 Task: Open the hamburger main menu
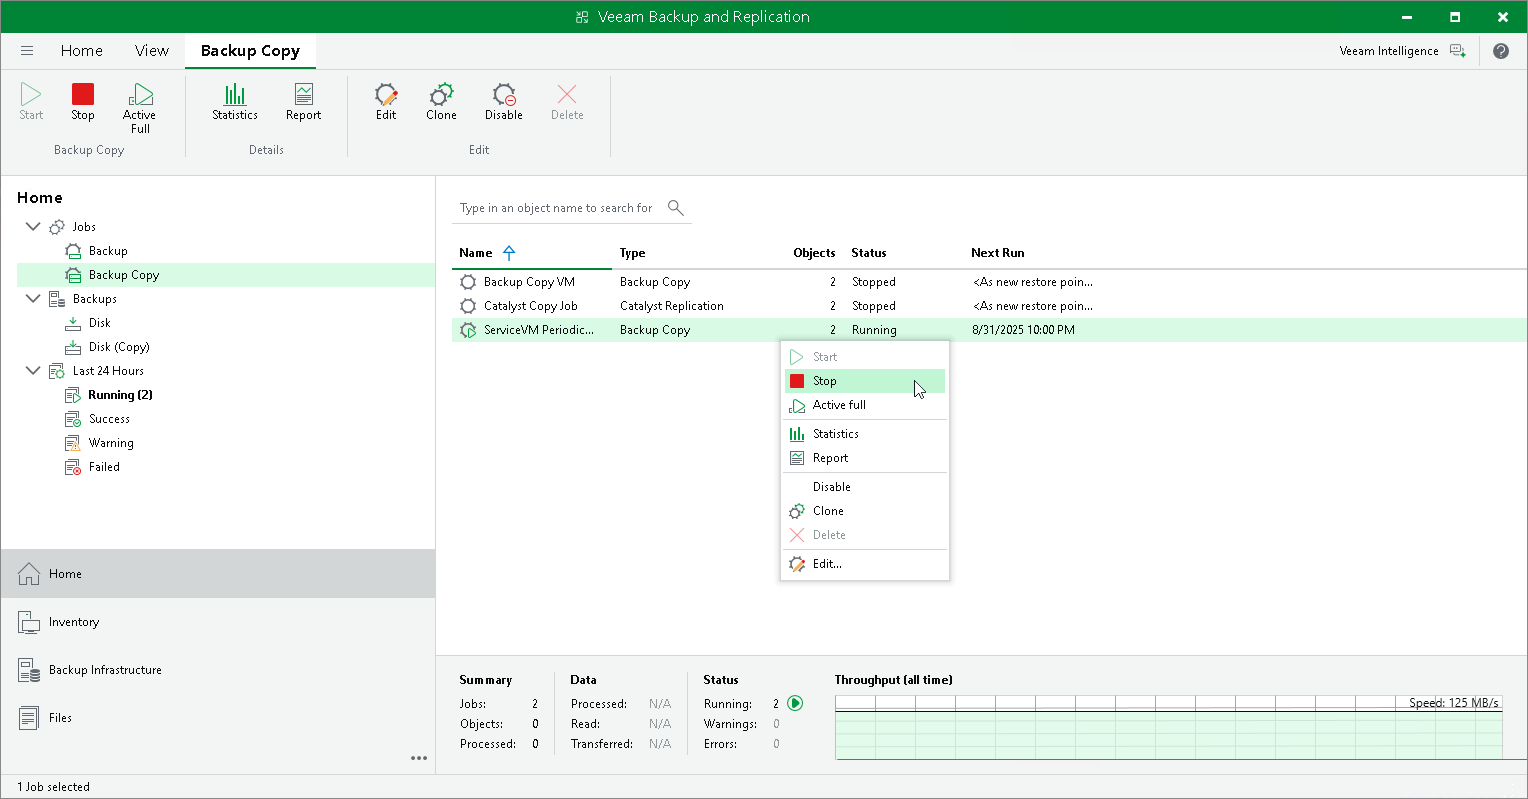click(27, 51)
